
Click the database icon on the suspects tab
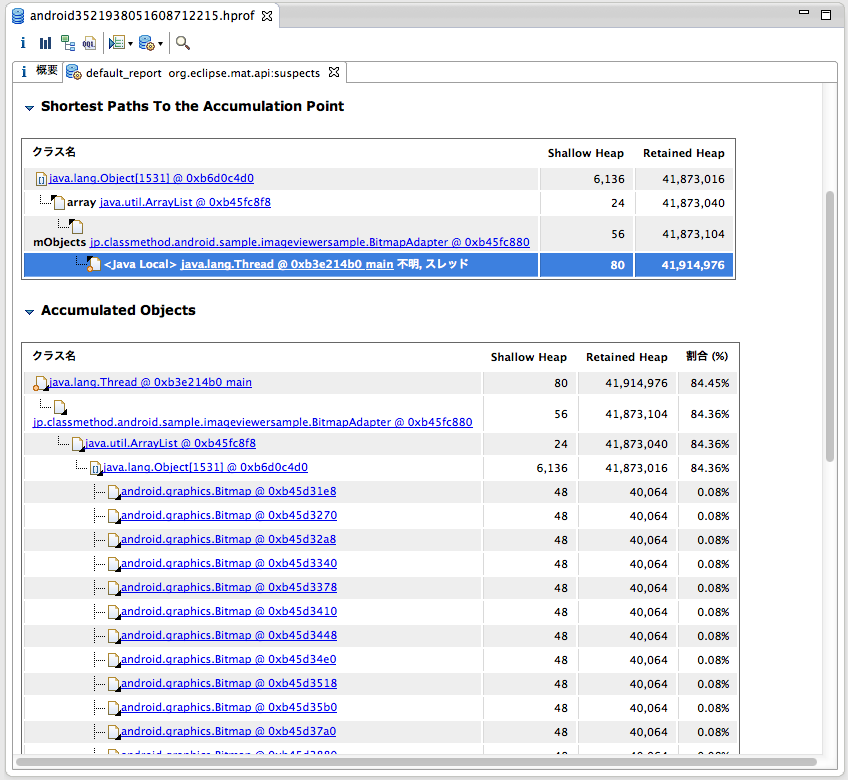pyautogui.click(x=73, y=72)
